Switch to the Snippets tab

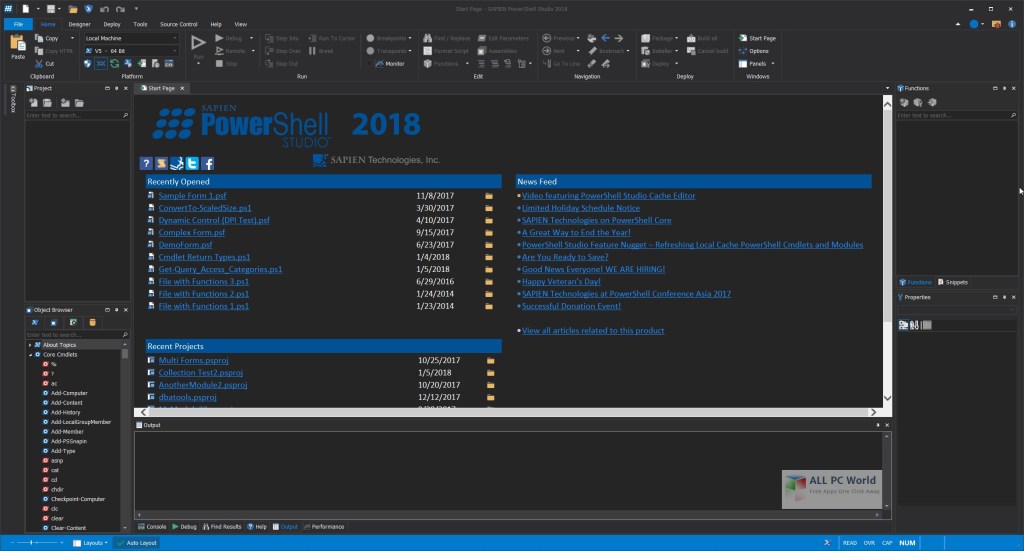tap(953, 283)
